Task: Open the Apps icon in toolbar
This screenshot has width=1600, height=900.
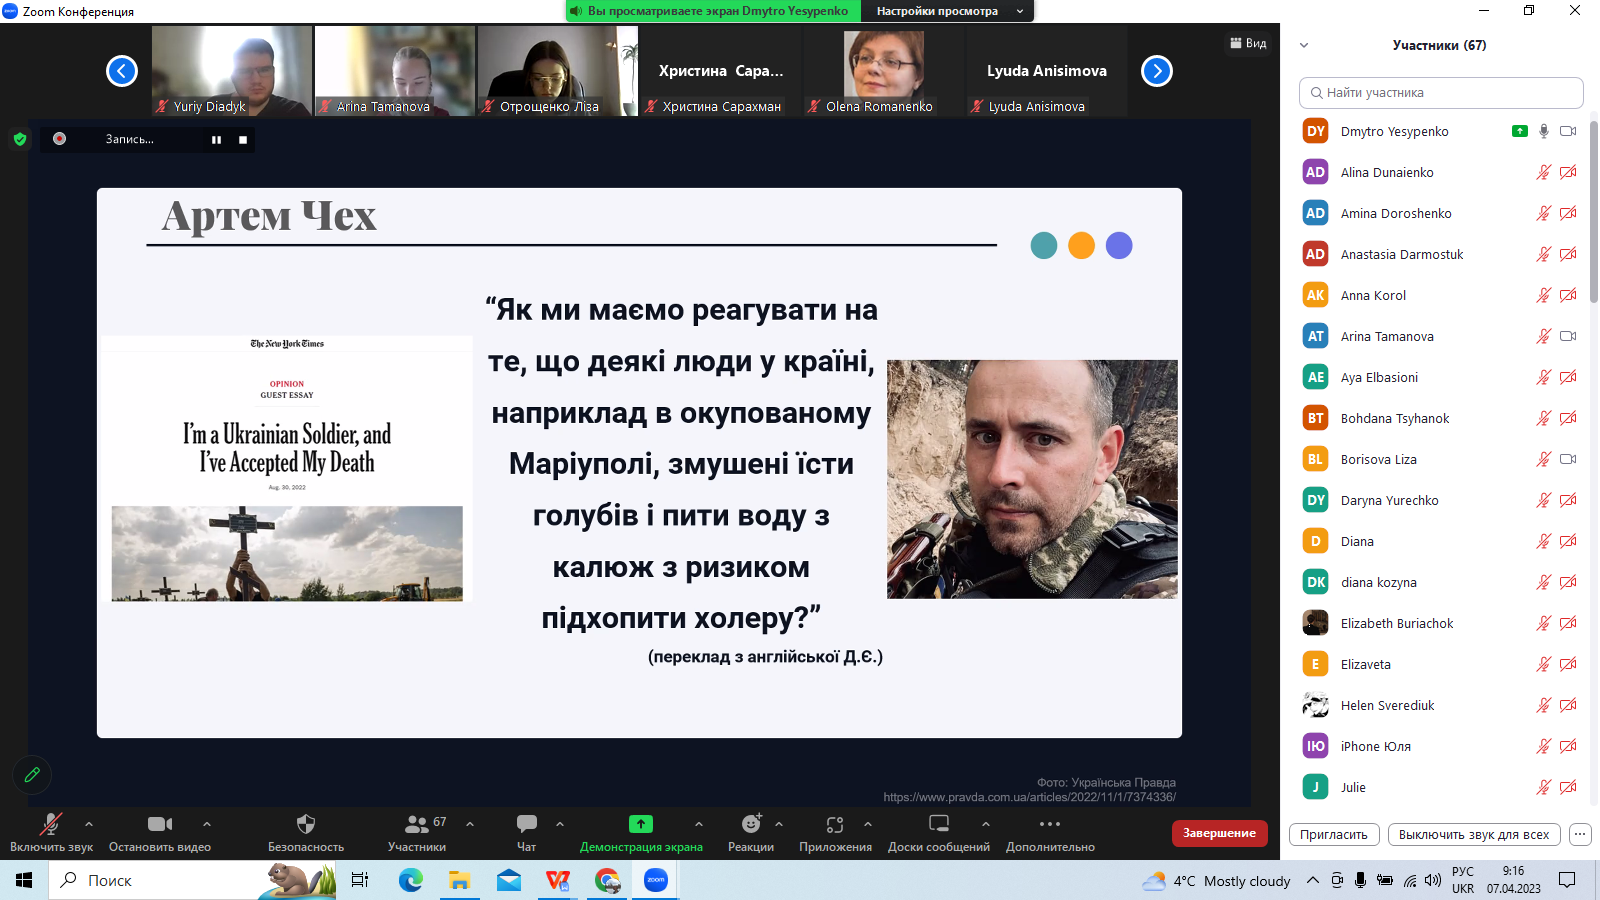Action: tap(835, 825)
